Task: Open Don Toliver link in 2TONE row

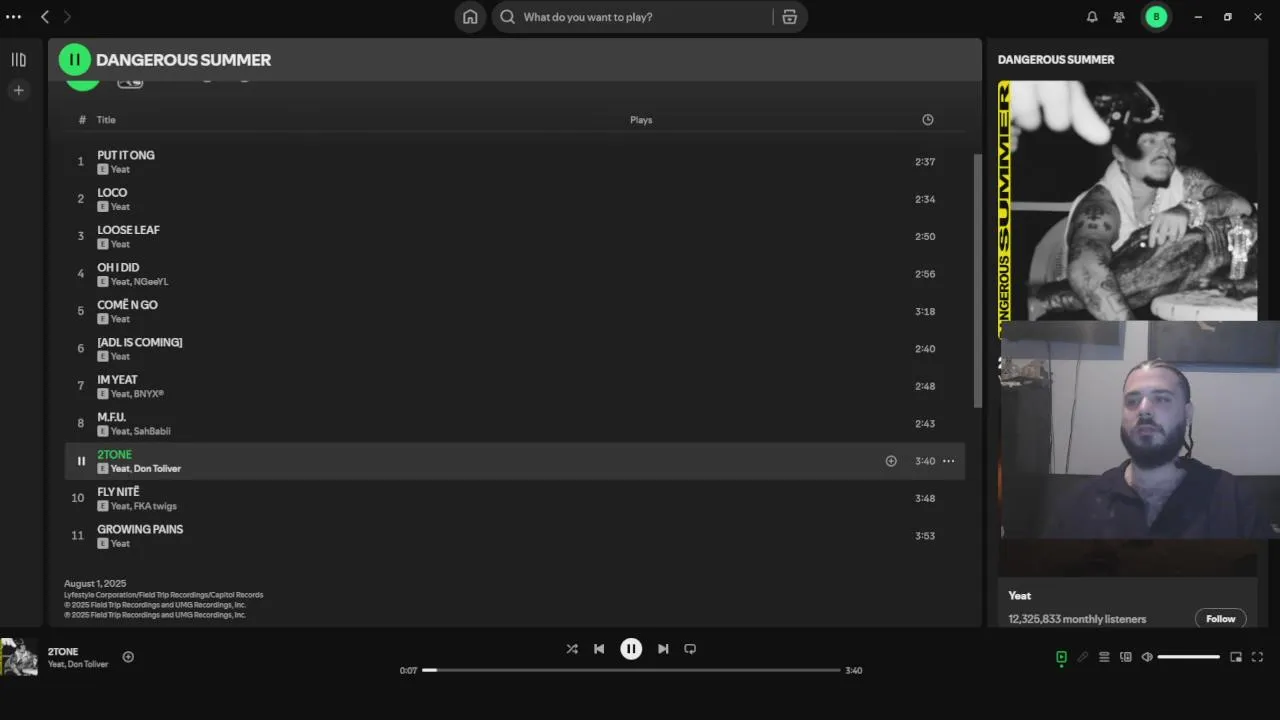Action: pyautogui.click(x=157, y=469)
